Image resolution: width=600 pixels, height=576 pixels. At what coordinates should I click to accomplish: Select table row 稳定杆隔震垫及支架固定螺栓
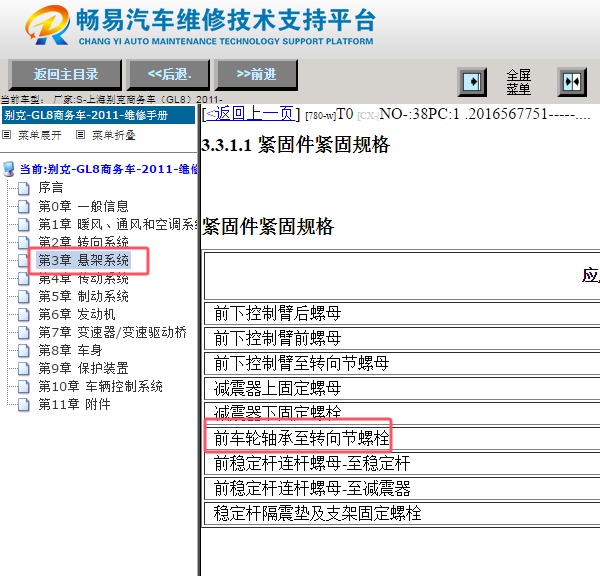tap(402, 513)
